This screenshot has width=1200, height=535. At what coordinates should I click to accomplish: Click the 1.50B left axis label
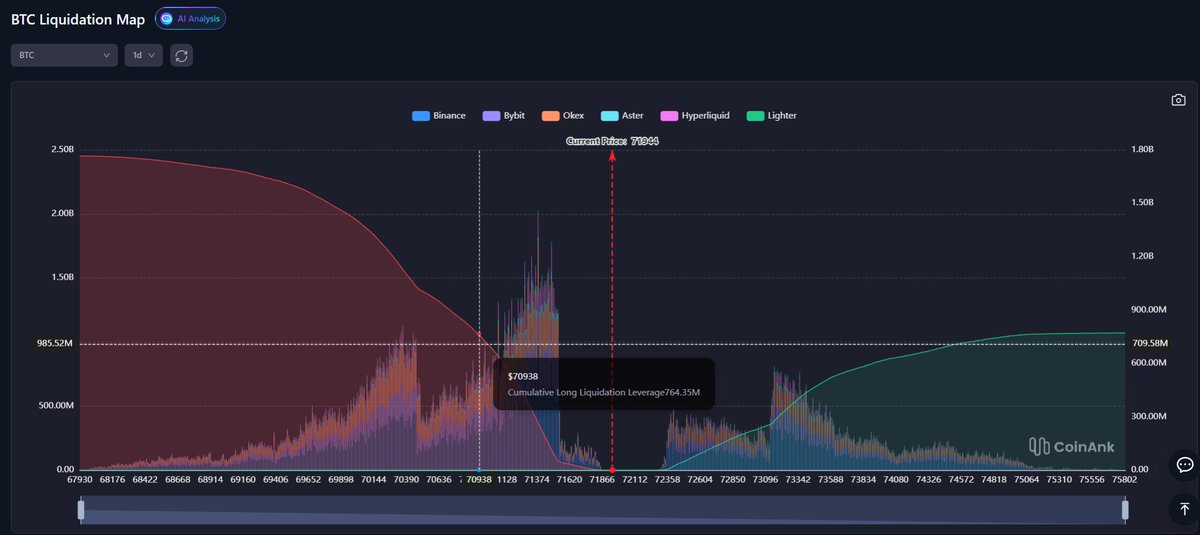click(x=62, y=278)
